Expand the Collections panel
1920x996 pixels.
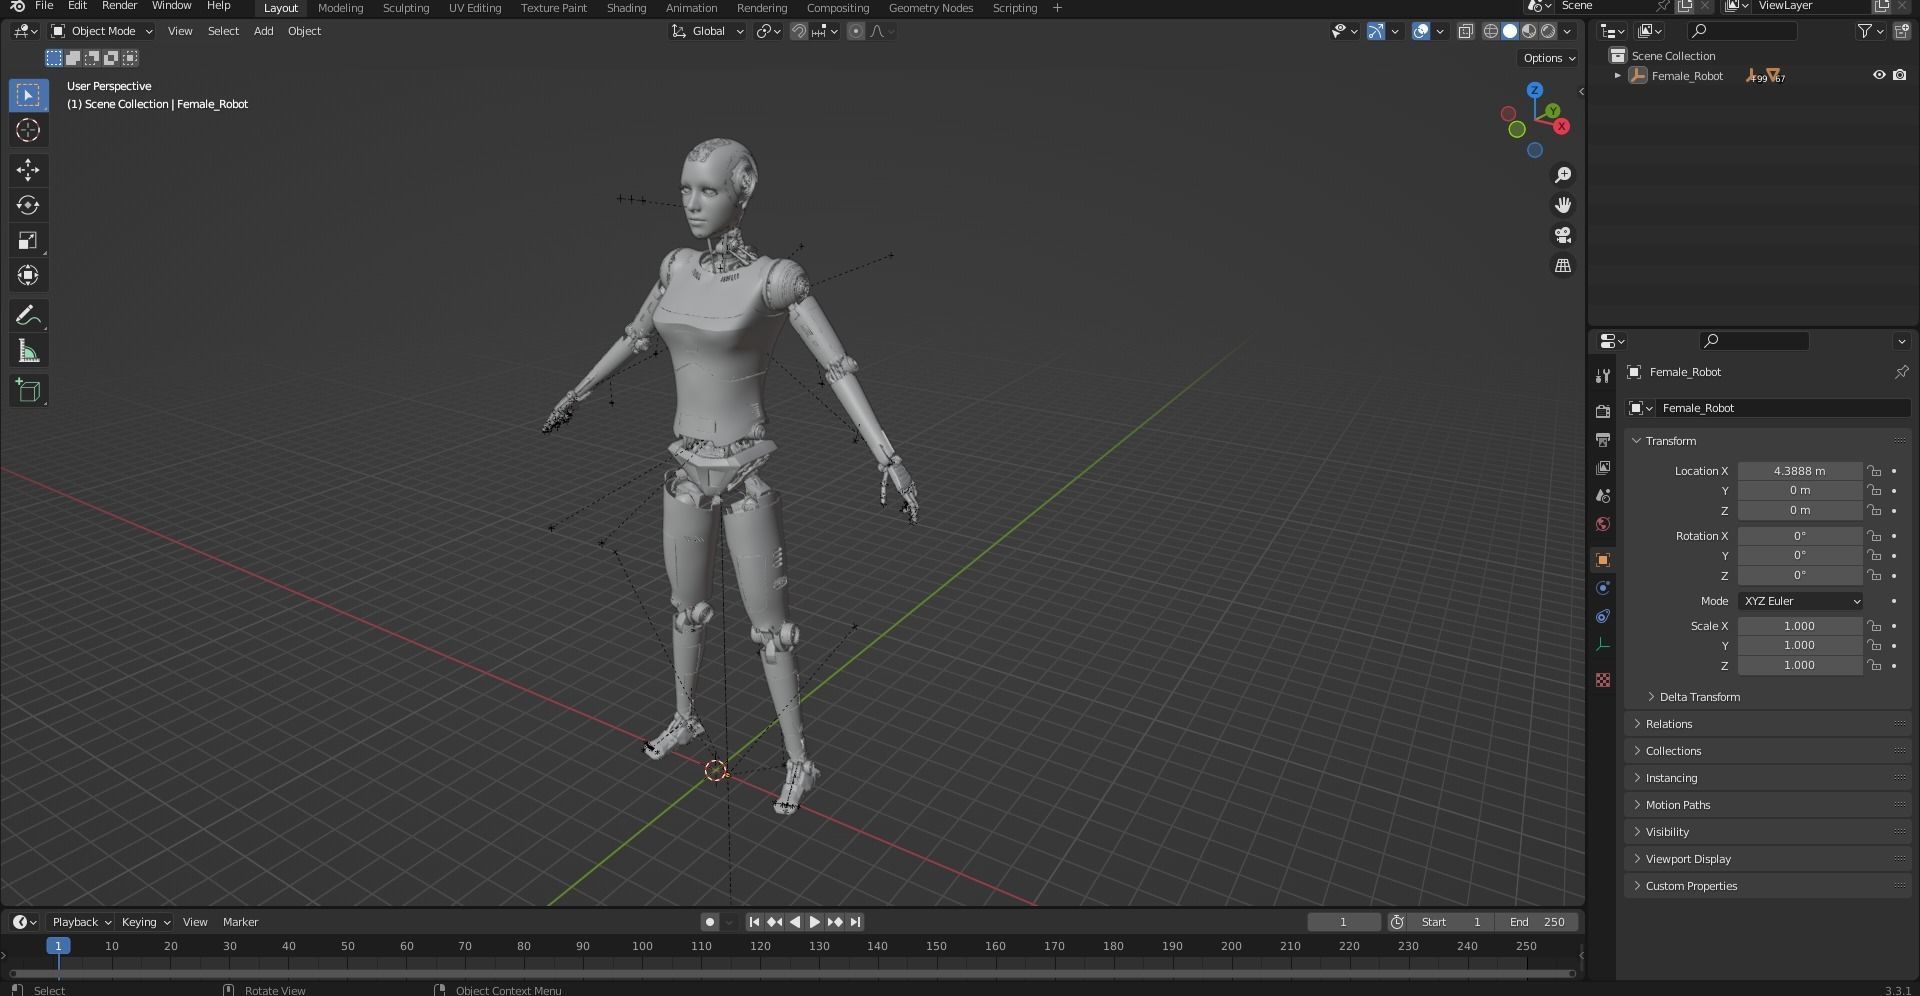click(x=1768, y=751)
